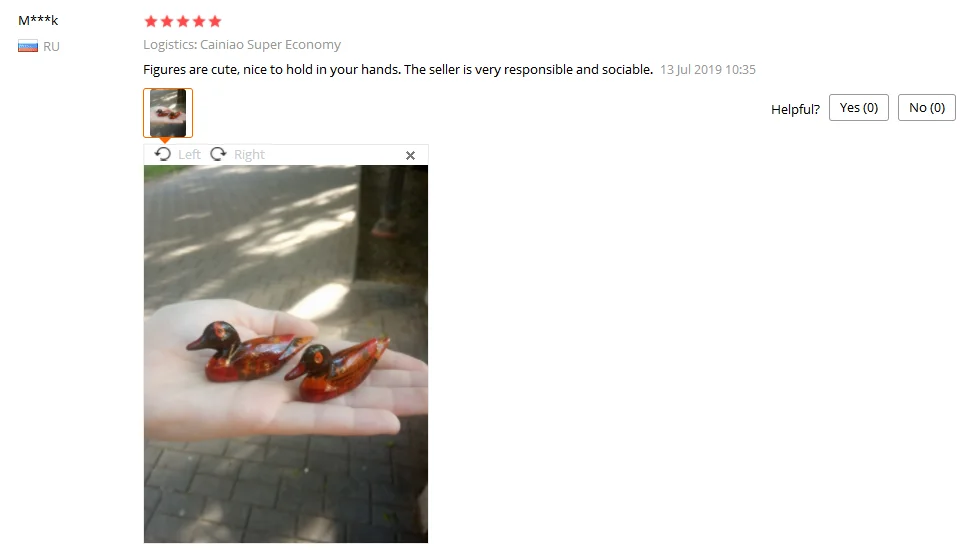Mark review helpful with Yes (0)
Screen dimensions: 967x555
(x=858, y=108)
